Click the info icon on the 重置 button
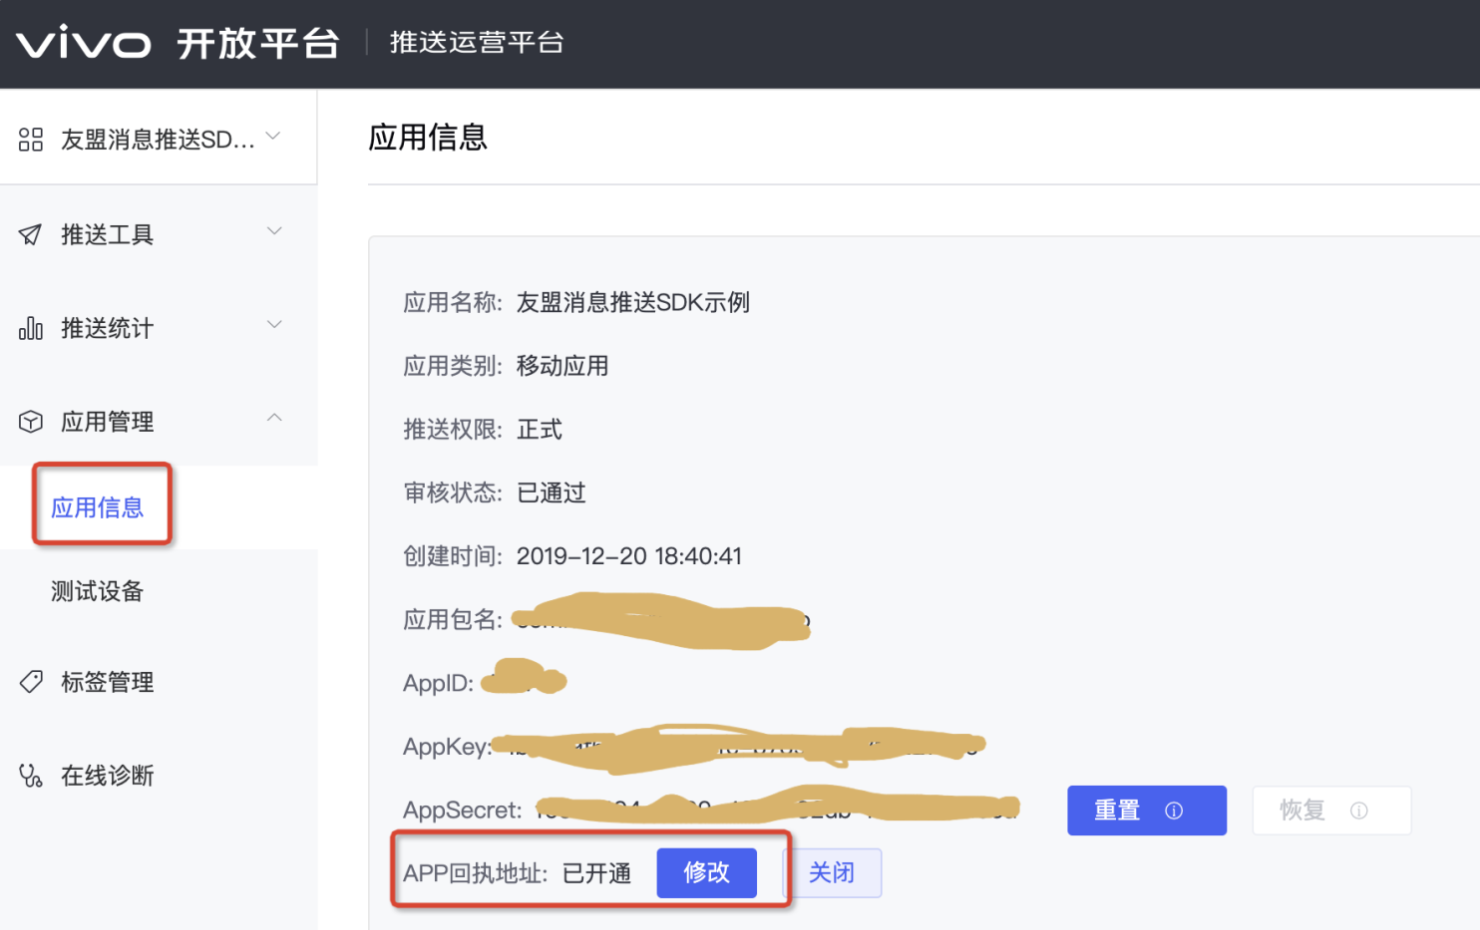 click(1174, 810)
